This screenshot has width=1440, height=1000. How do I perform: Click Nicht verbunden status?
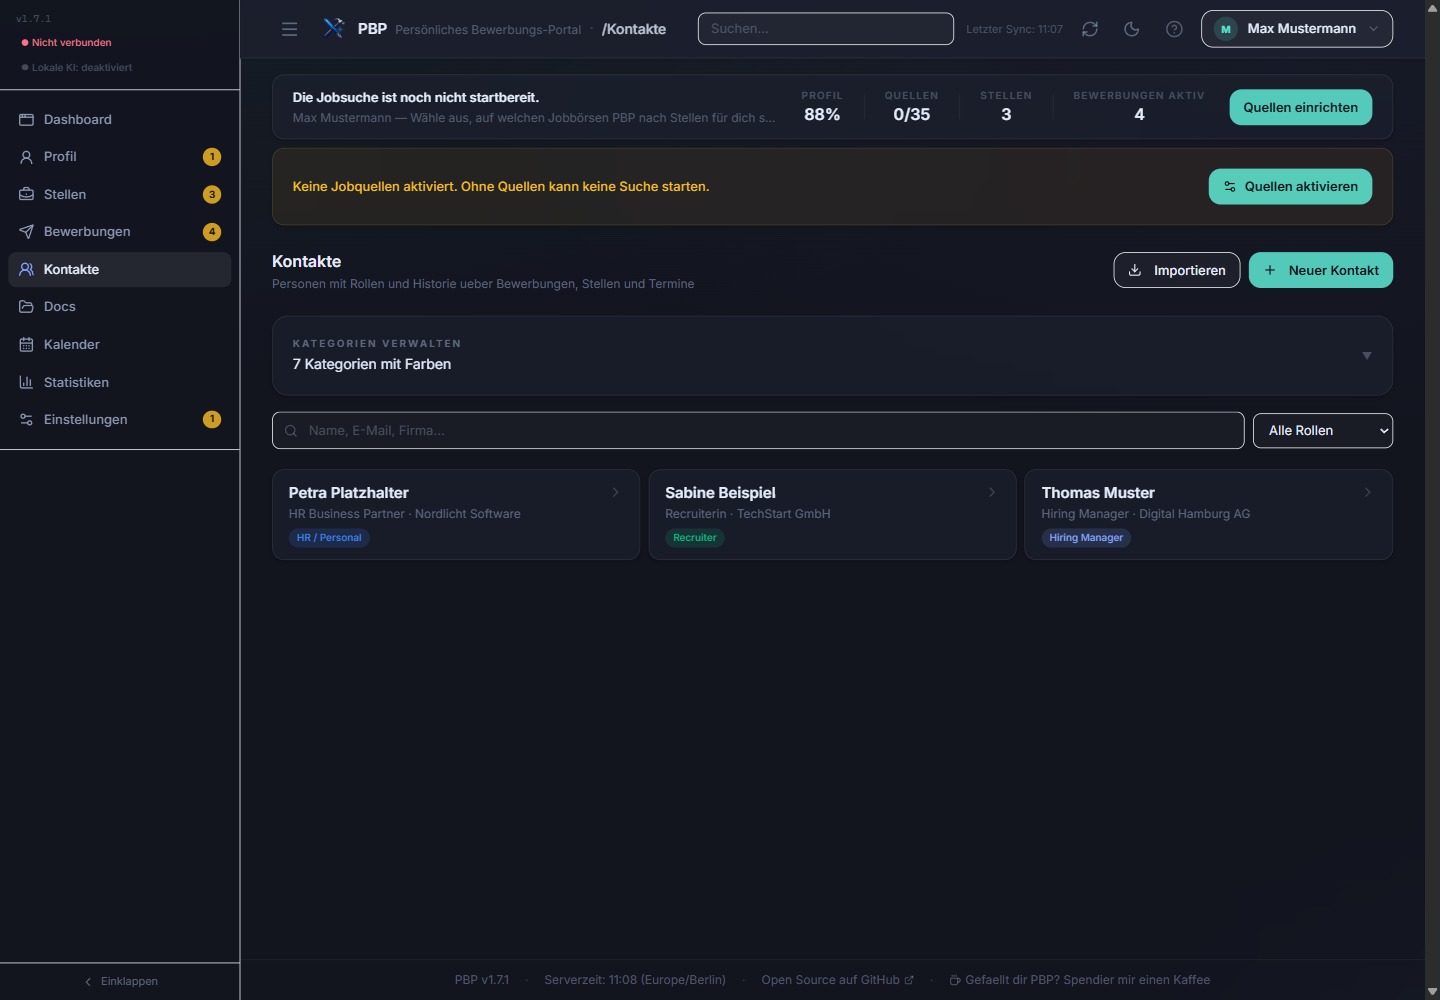[x=66, y=43]
